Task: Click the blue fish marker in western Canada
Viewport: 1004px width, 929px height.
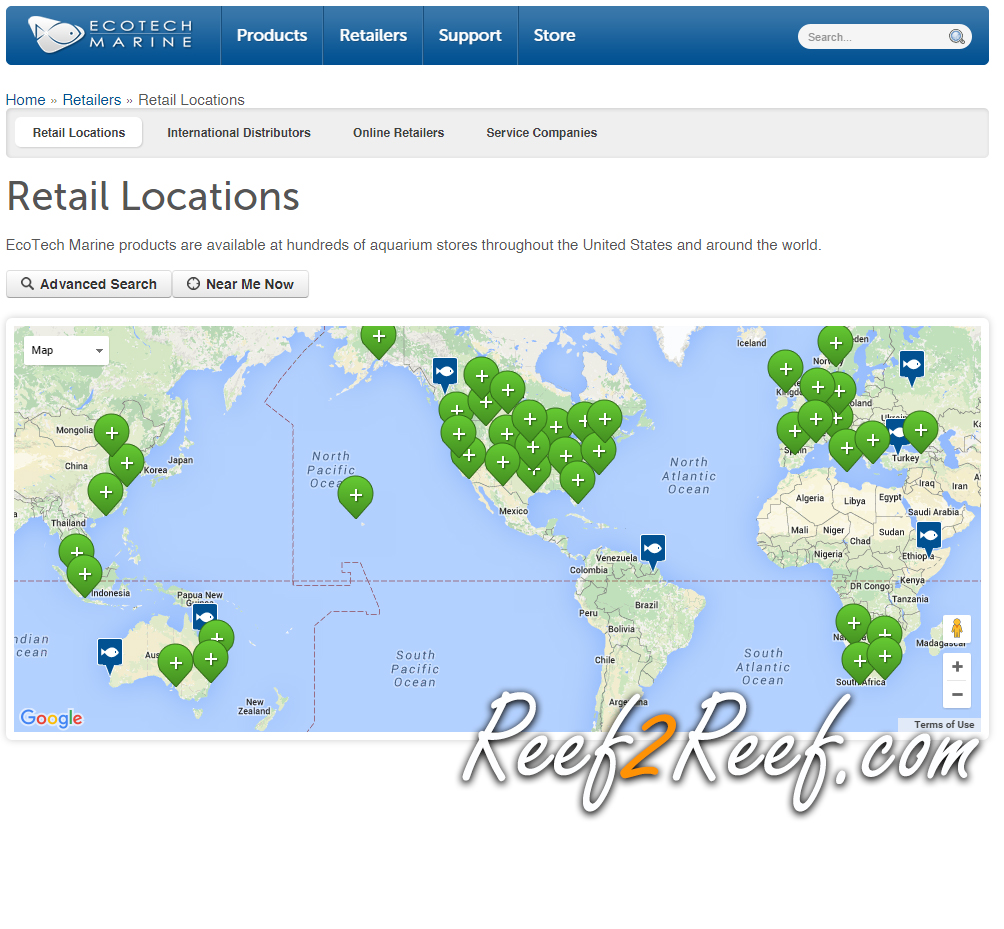Action: pyautogui.click(x=445, y=375)
